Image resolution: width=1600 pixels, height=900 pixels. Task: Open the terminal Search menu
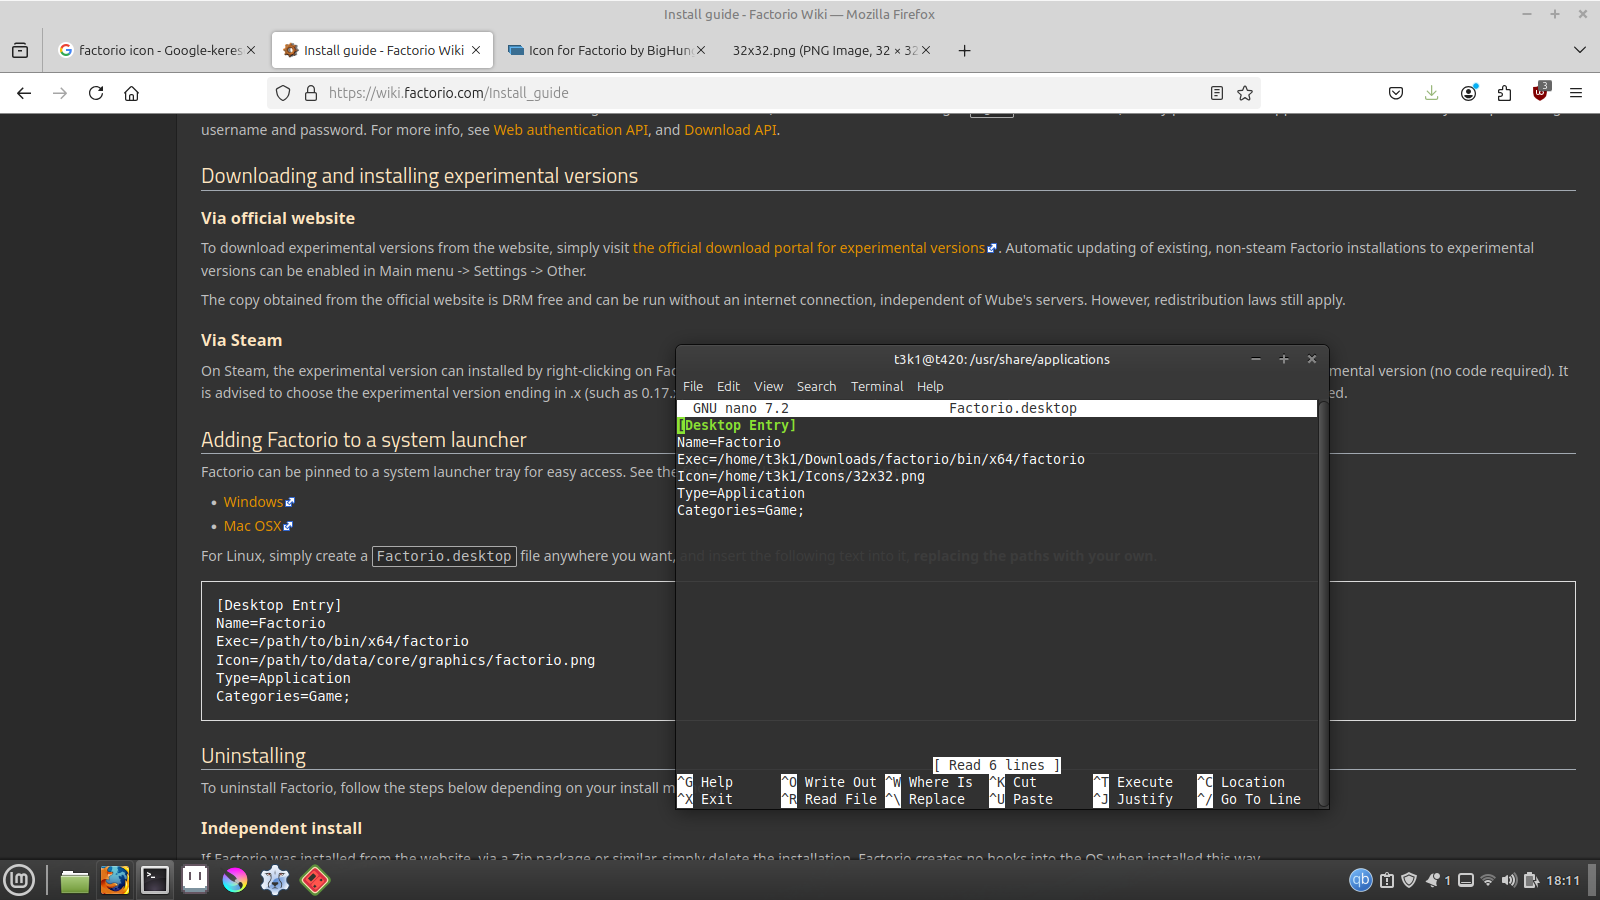[x=816, y=386]
